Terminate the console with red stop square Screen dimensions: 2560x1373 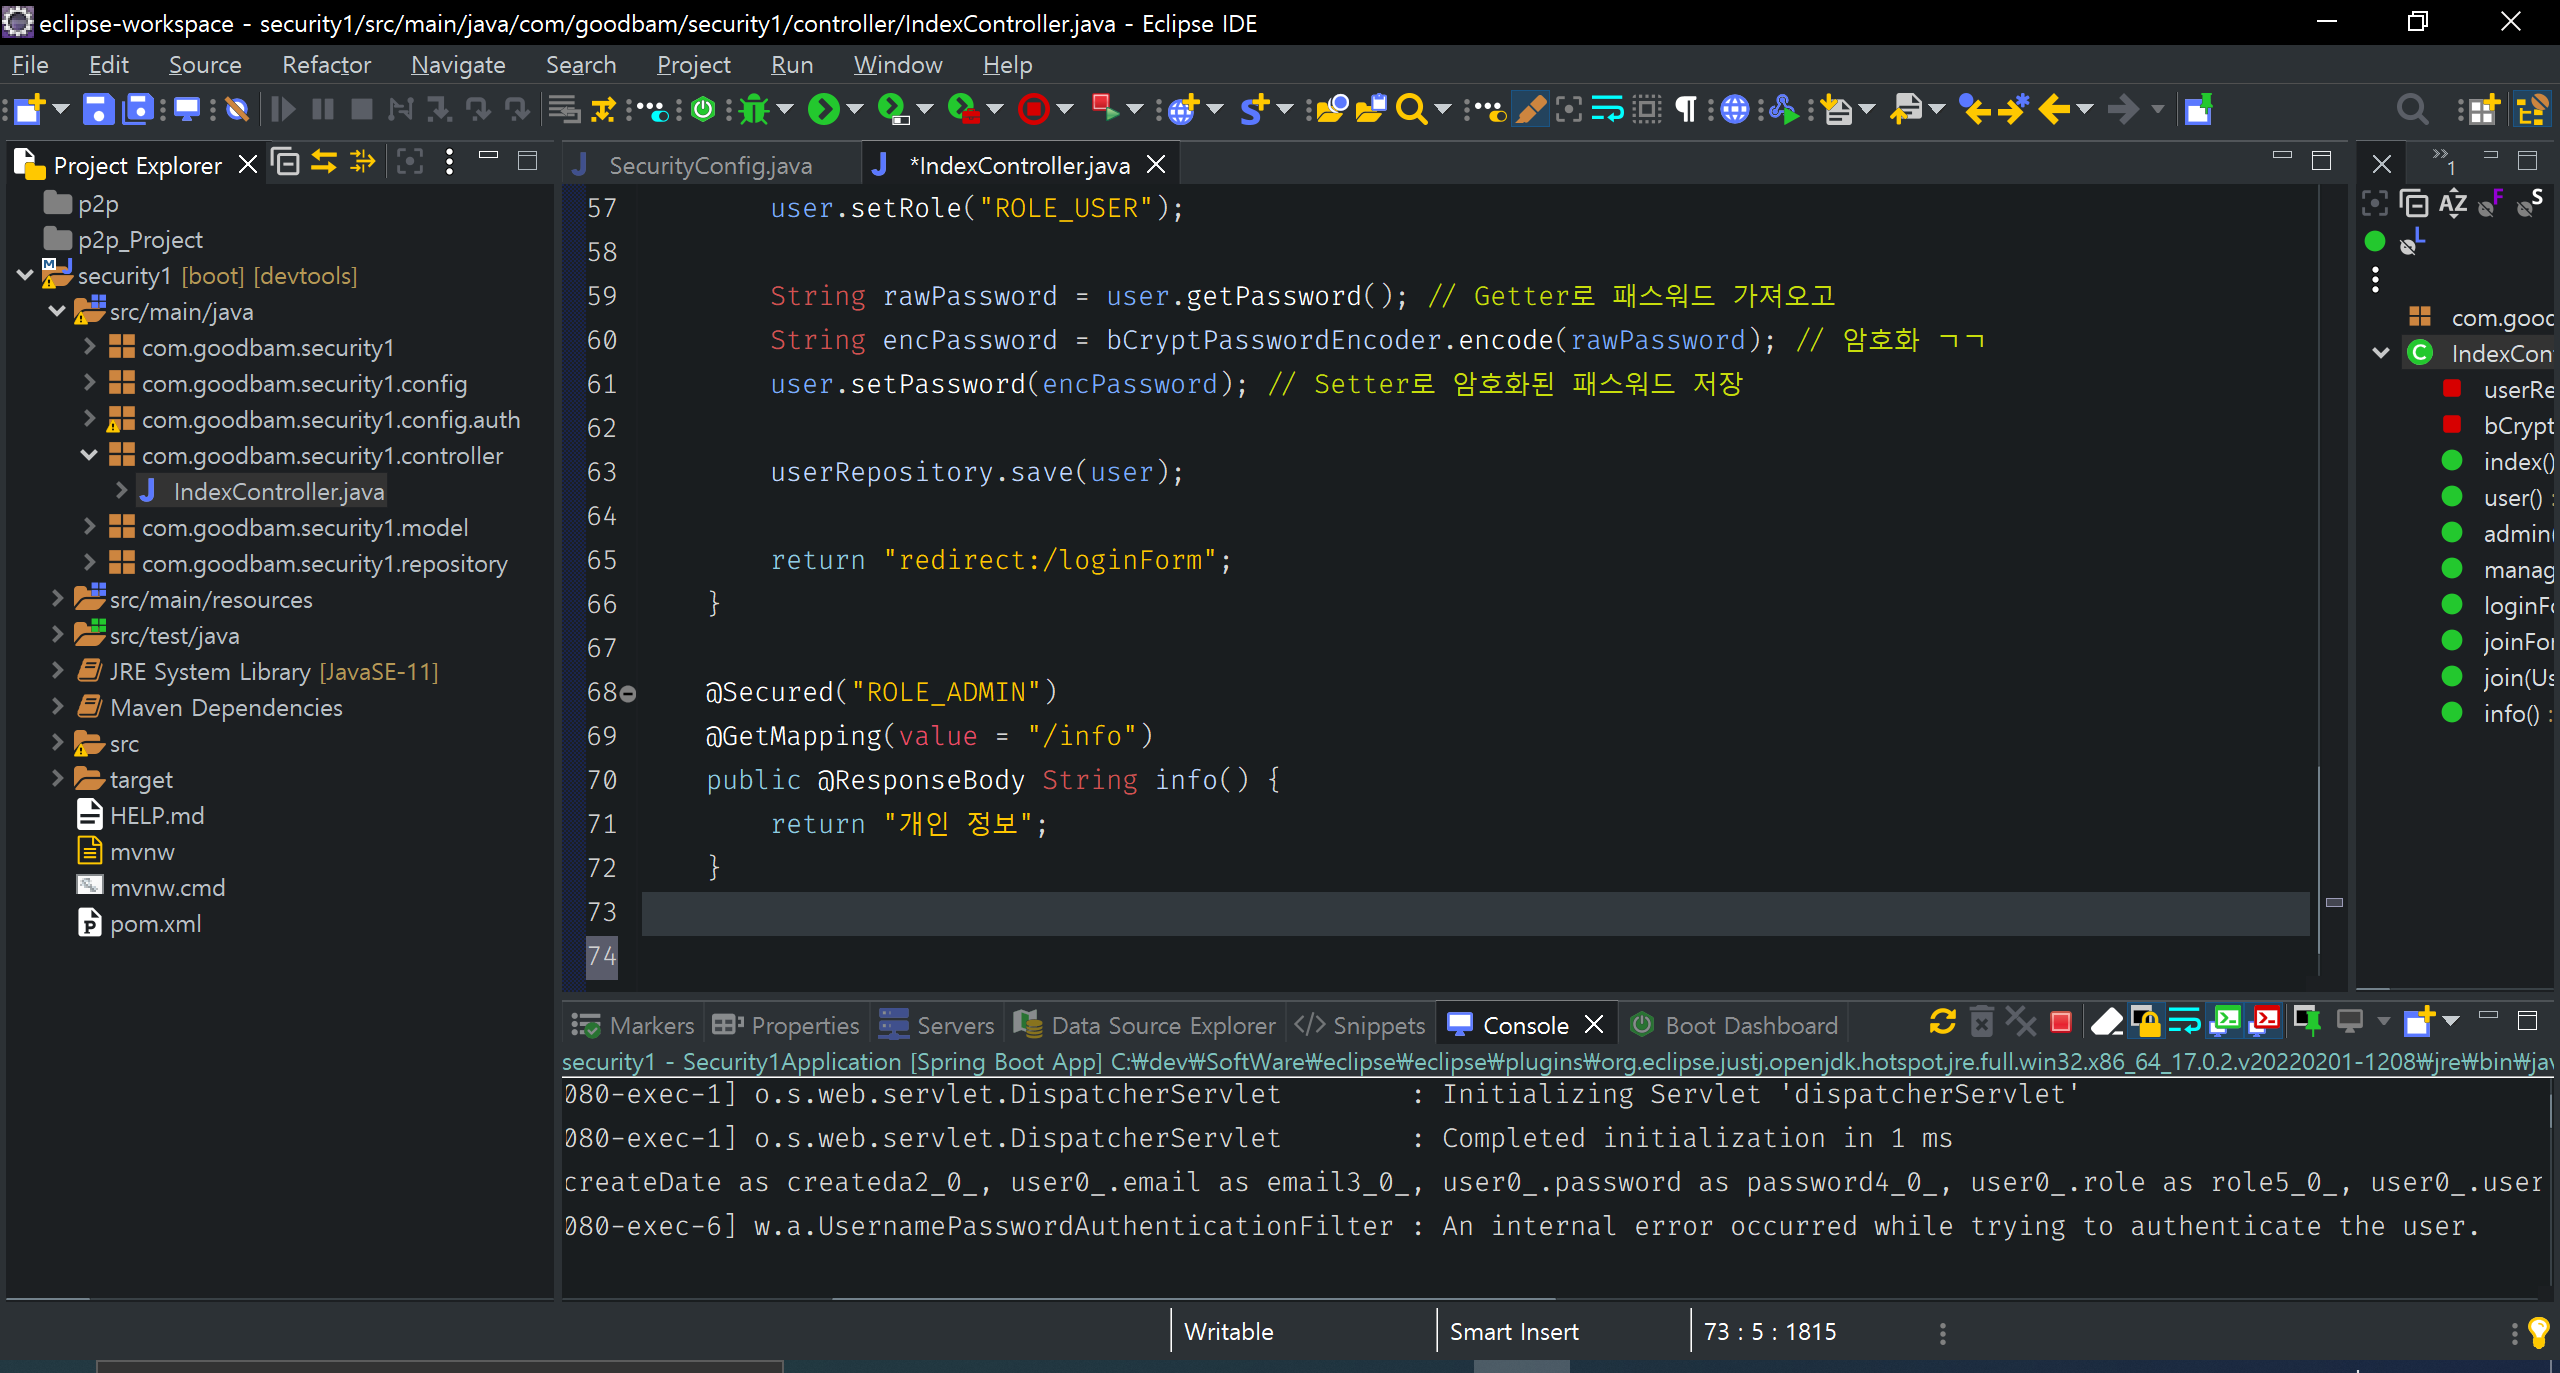click(2060, 1022)
